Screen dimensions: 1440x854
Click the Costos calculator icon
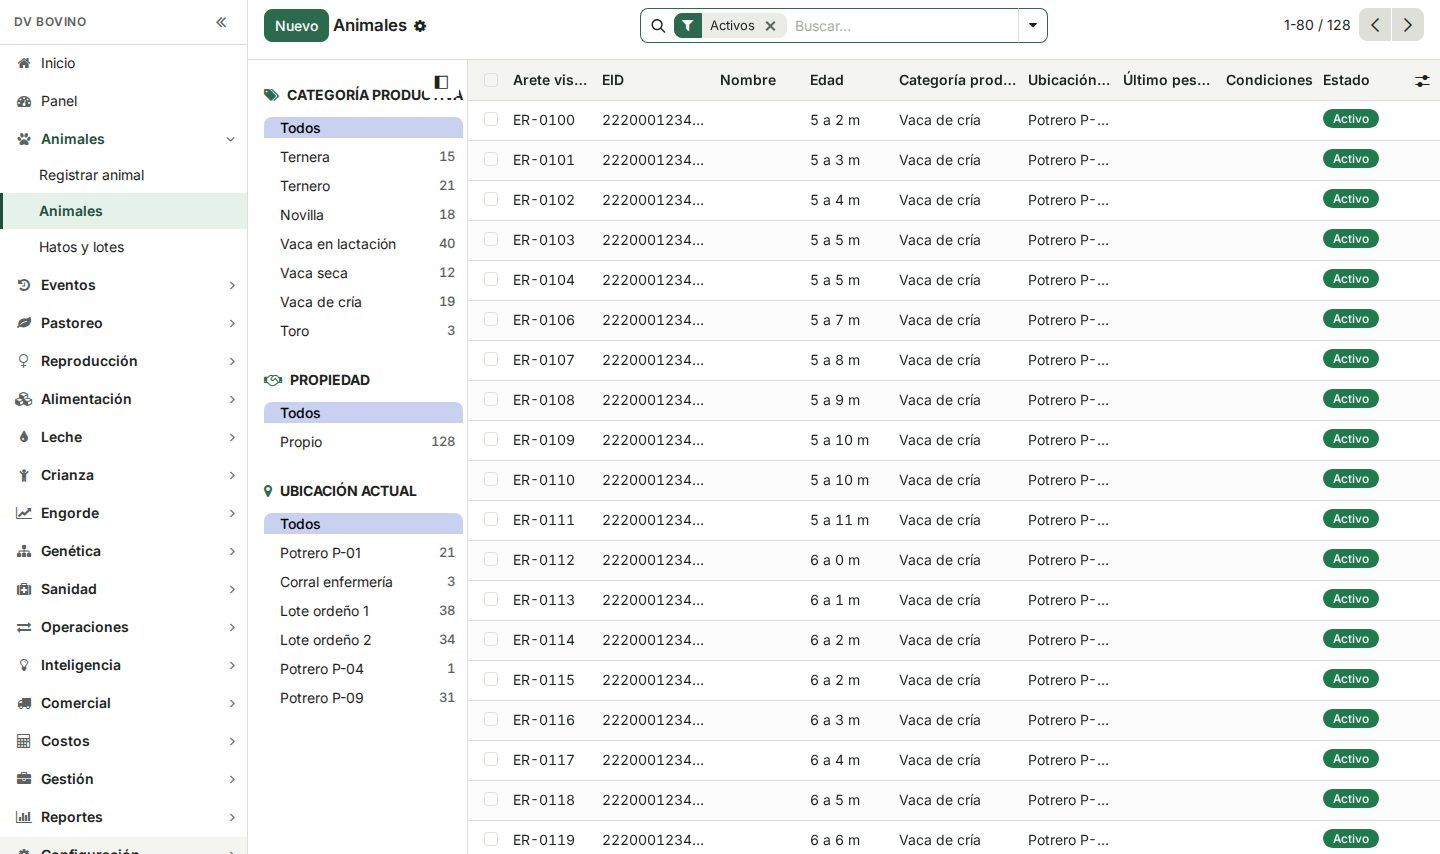click(24, 741)
